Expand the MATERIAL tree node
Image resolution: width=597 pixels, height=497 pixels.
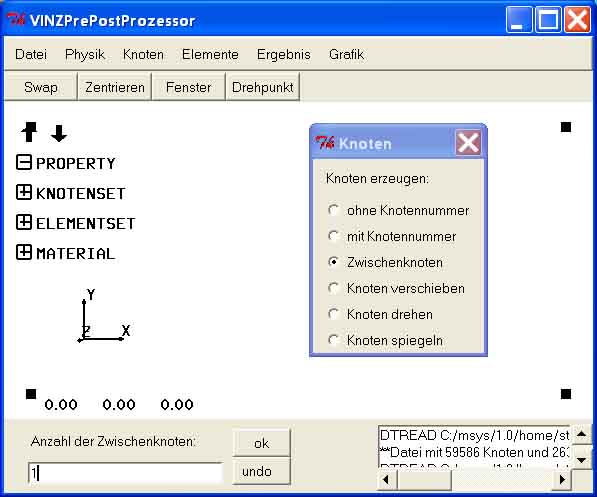coord(24,252)
